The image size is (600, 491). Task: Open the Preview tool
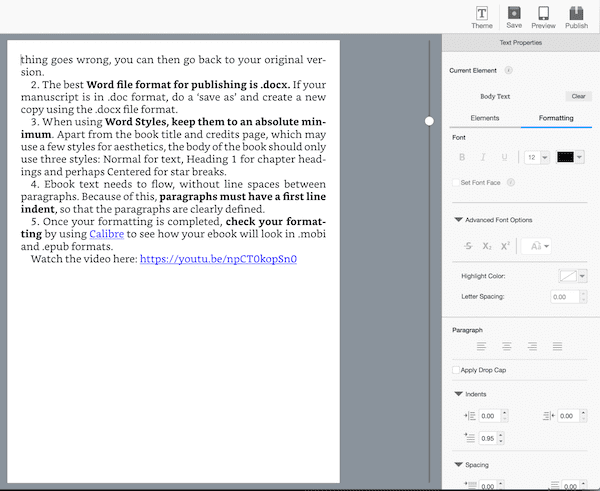[x=543, y=18]
